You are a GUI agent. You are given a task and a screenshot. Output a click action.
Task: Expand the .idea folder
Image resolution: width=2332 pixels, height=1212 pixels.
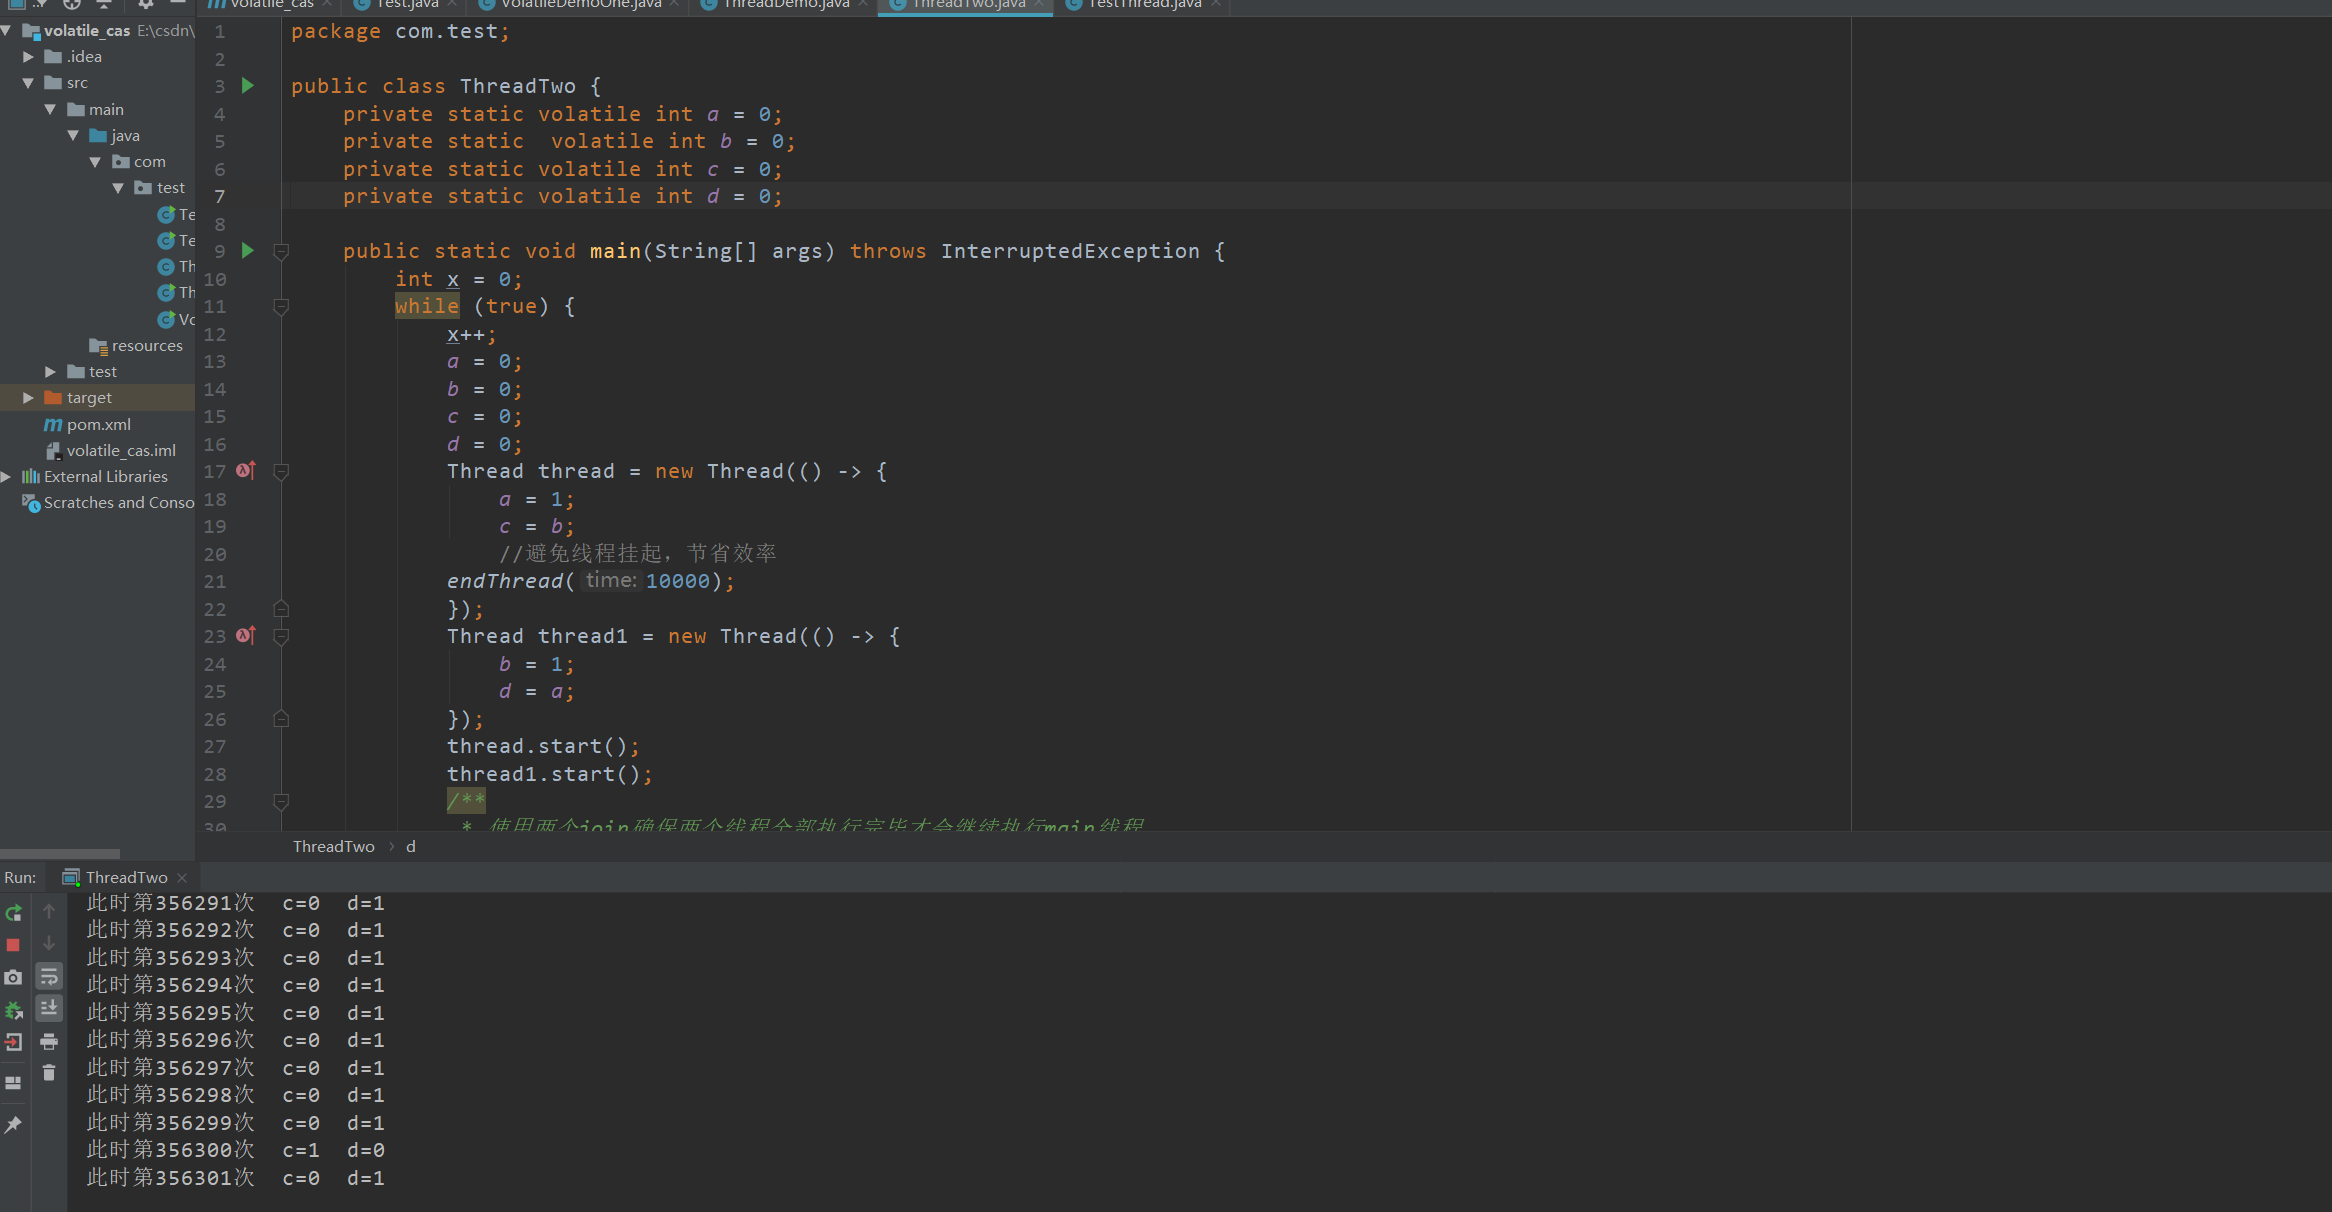[x=28, y=57]
